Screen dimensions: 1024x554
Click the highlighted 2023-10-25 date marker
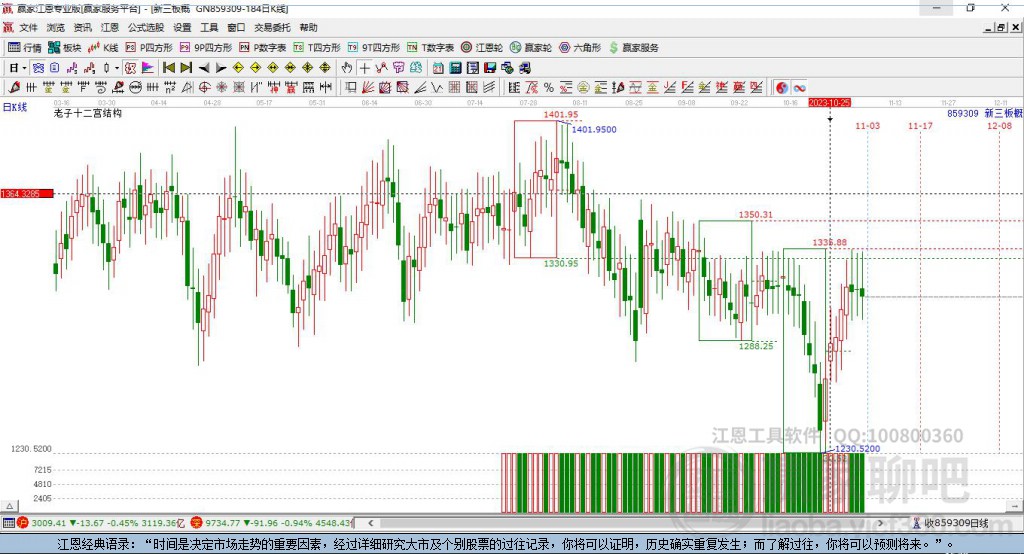[x=829, y=103]
